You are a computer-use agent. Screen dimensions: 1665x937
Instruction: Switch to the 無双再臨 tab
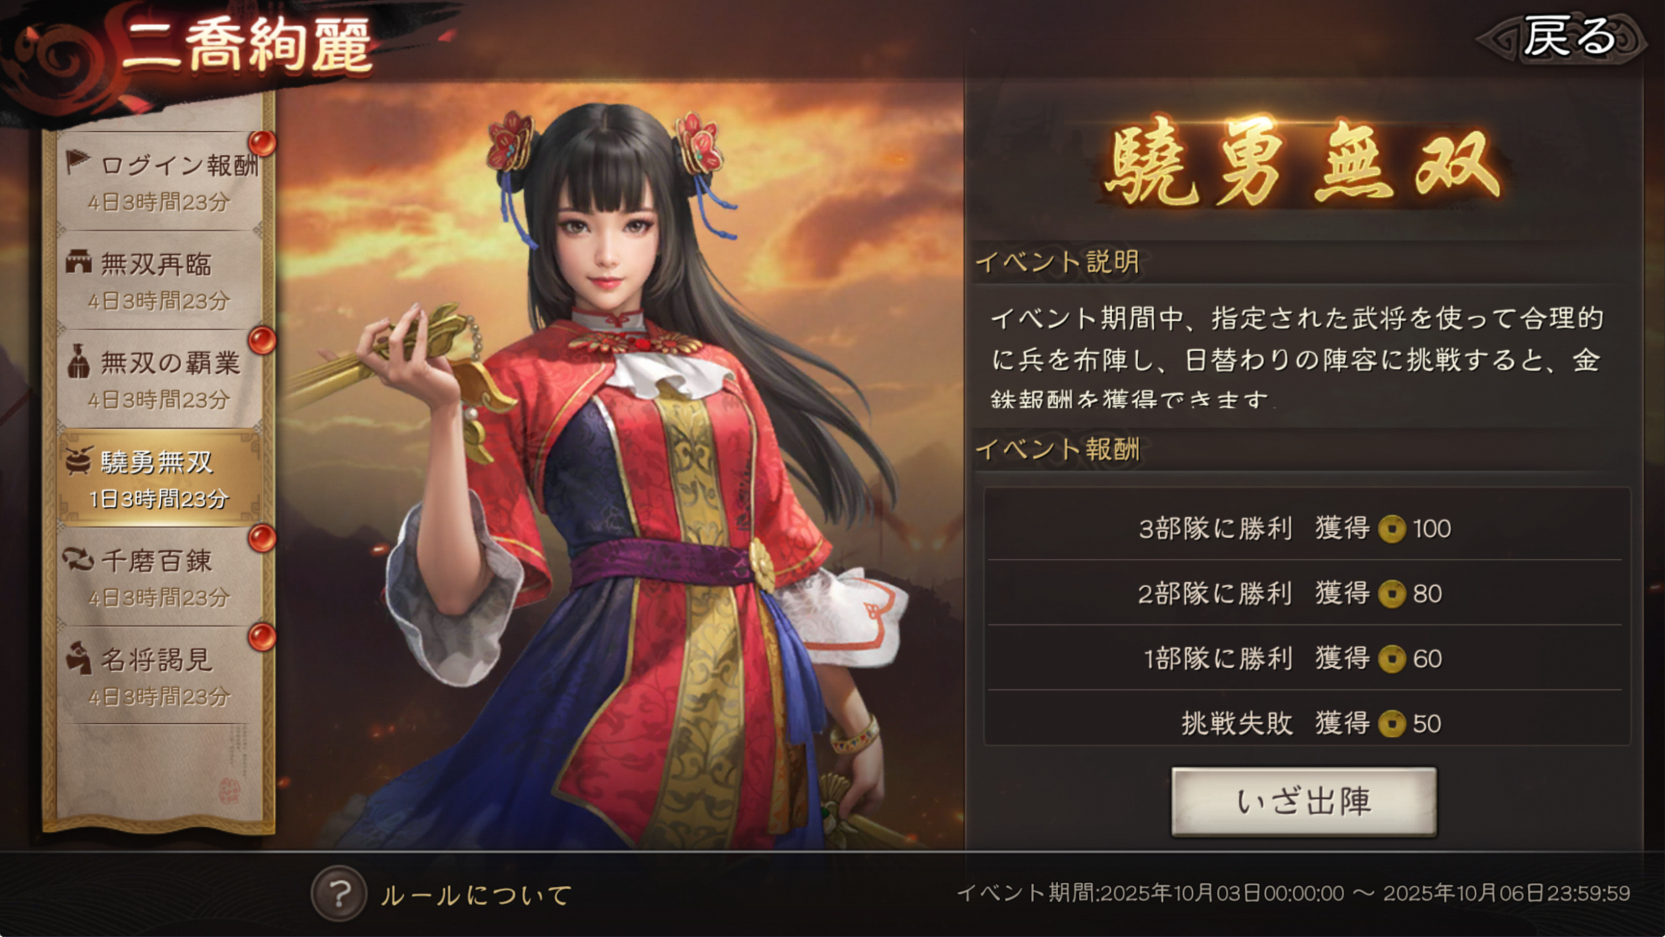coord(160,280)
